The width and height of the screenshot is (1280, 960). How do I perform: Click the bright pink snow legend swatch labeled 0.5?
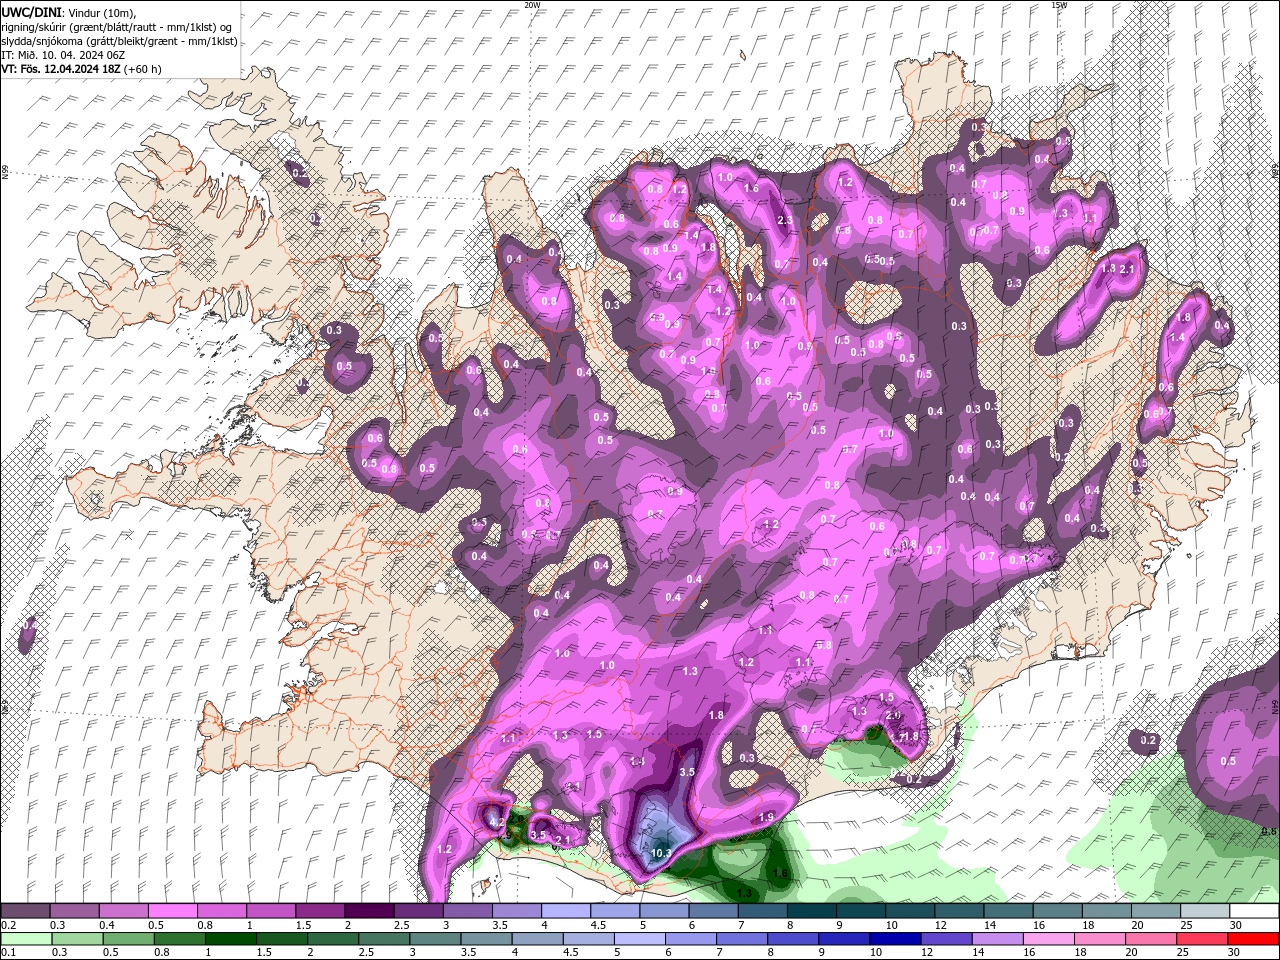[x=172, y=911]
